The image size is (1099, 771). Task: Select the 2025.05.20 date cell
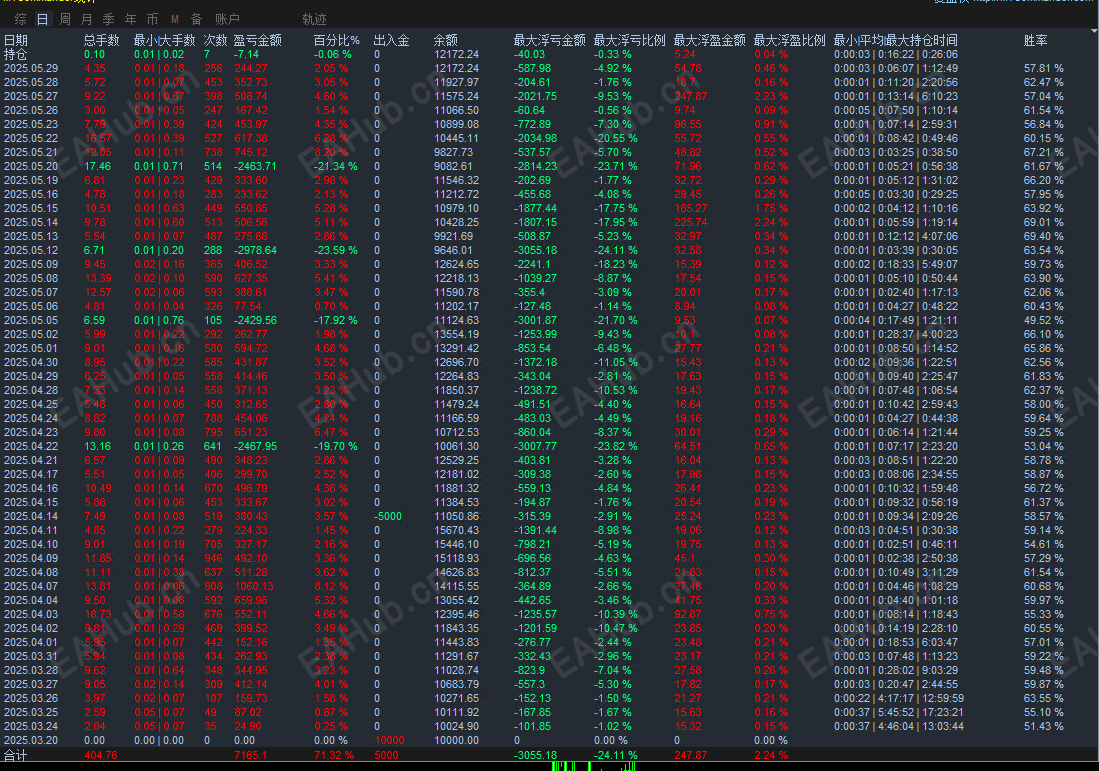click(31, 167)
